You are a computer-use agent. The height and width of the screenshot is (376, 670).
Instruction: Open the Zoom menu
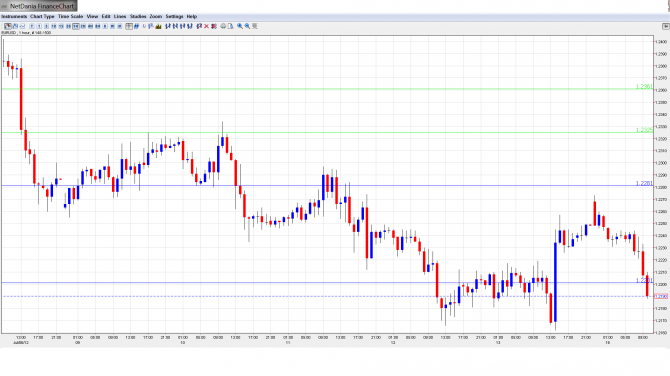click(x=156, y=17)
